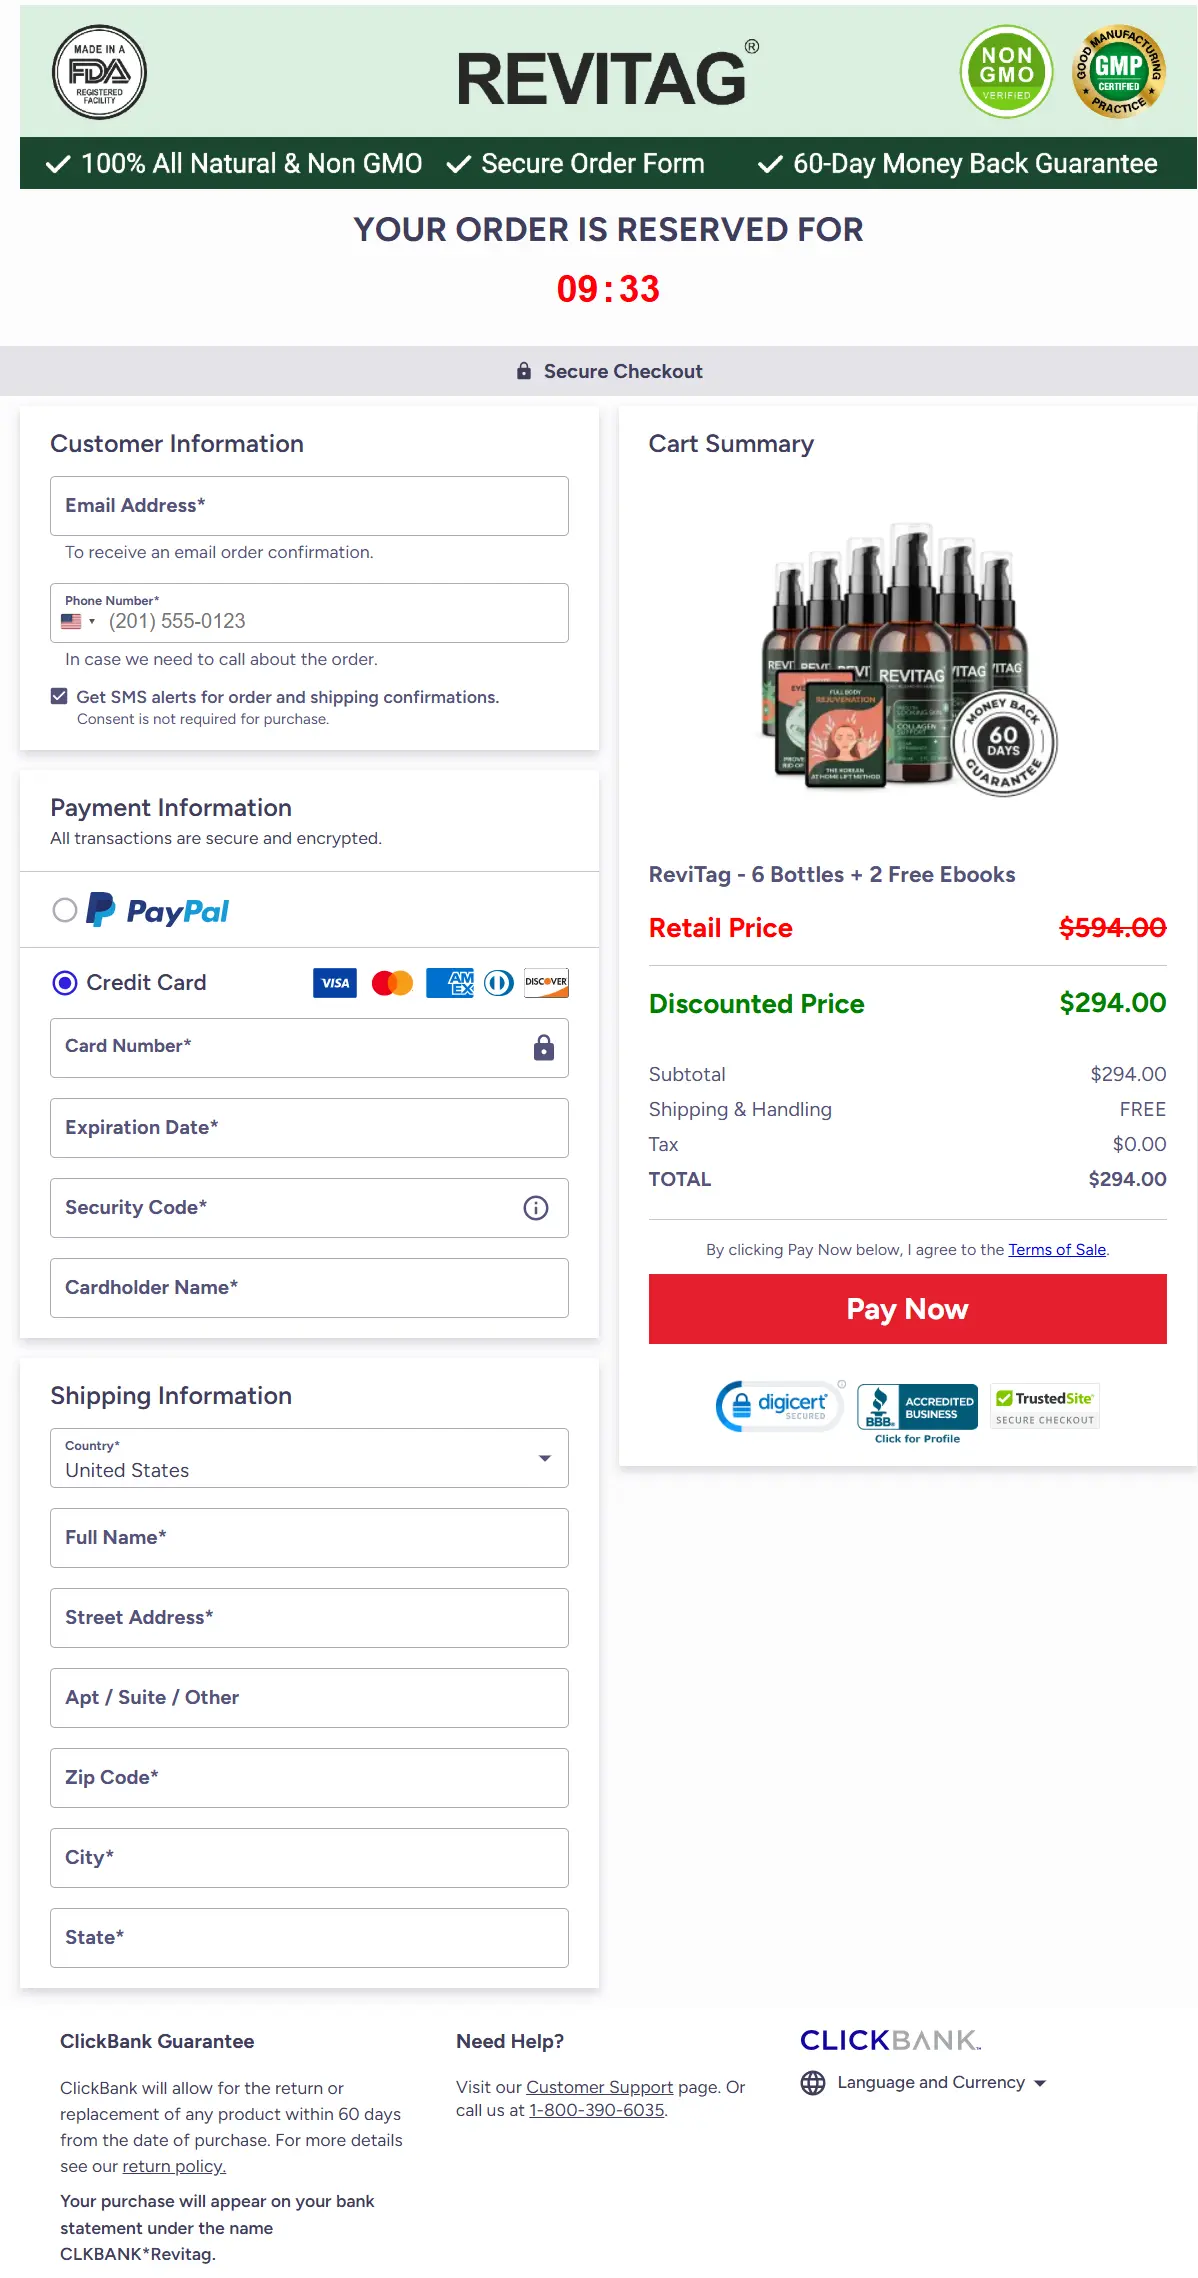This screenshot has height=2278, width=1198.
Task: Open the phone country flag selector
Action: [x=78, y=621]
